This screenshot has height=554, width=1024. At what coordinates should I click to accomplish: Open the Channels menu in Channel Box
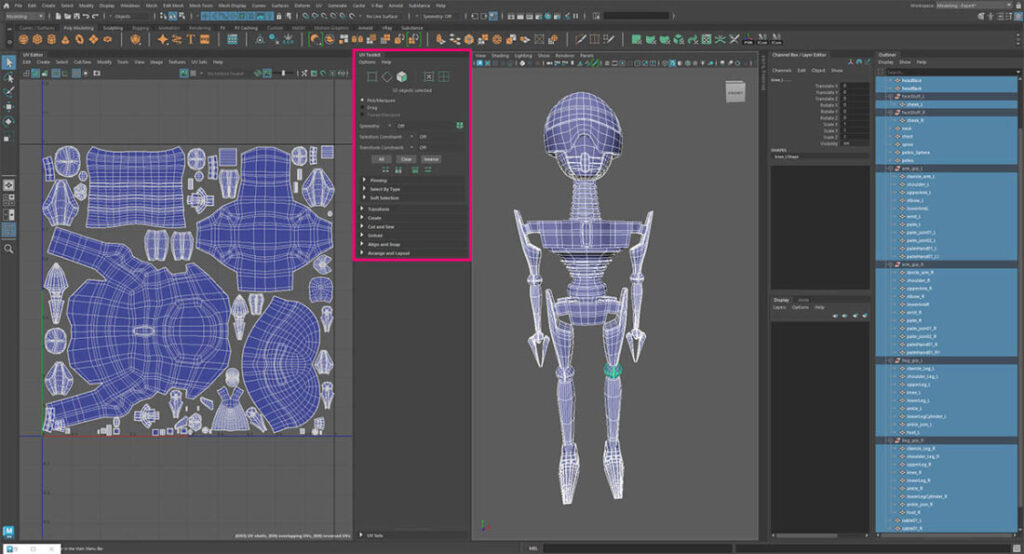click(x=782, y=70)
